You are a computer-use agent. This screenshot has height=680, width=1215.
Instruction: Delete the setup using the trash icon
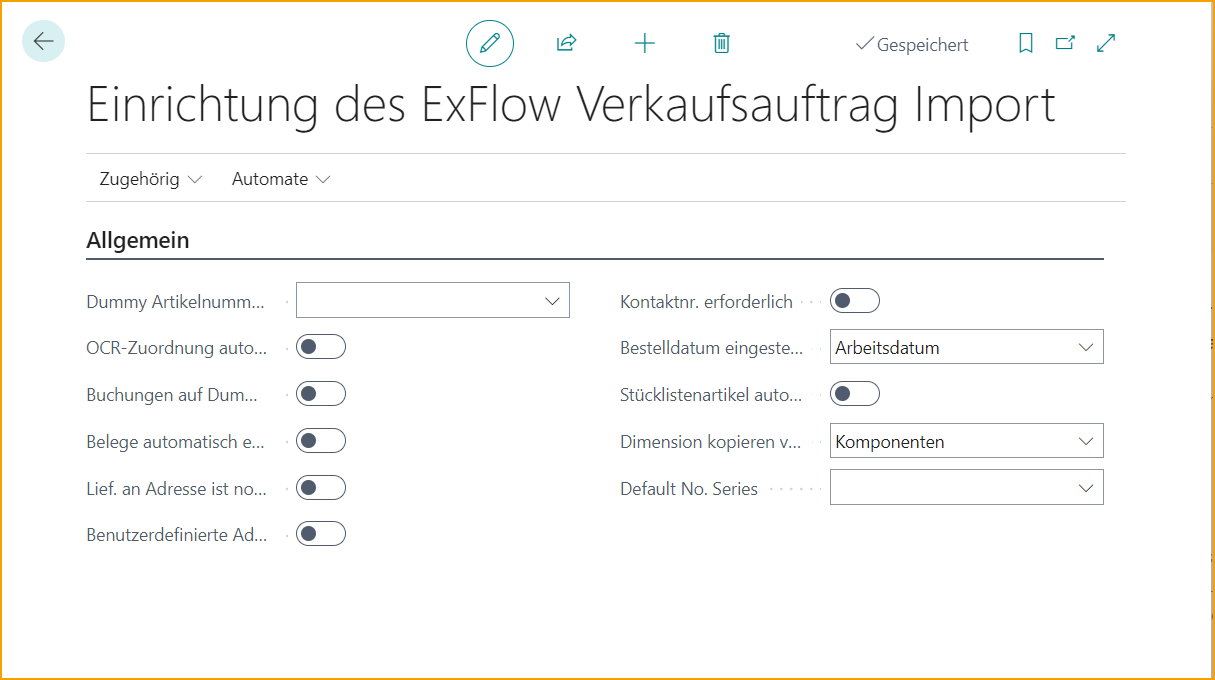tap(721, 43)
